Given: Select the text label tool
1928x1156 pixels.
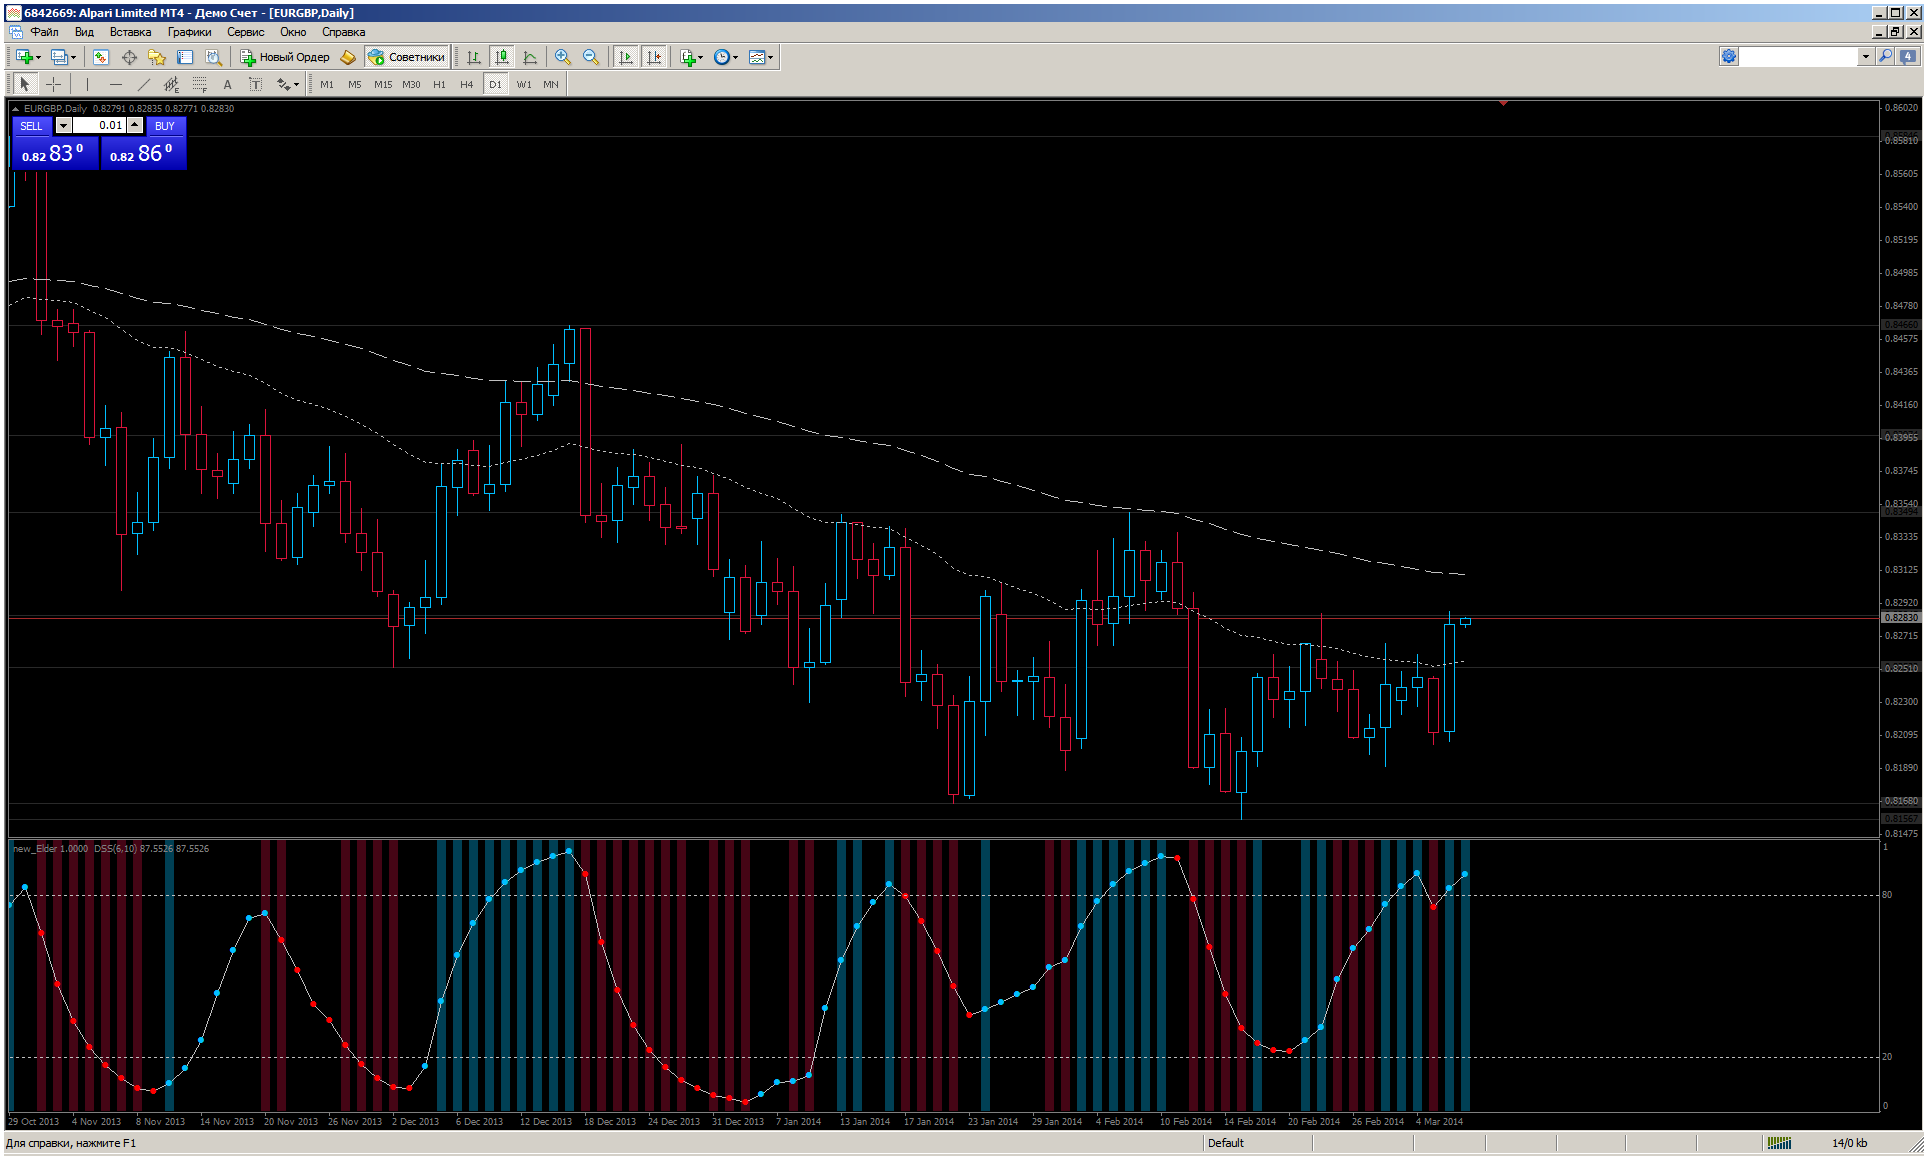Looking at the screenshot, I should (255, 84).
